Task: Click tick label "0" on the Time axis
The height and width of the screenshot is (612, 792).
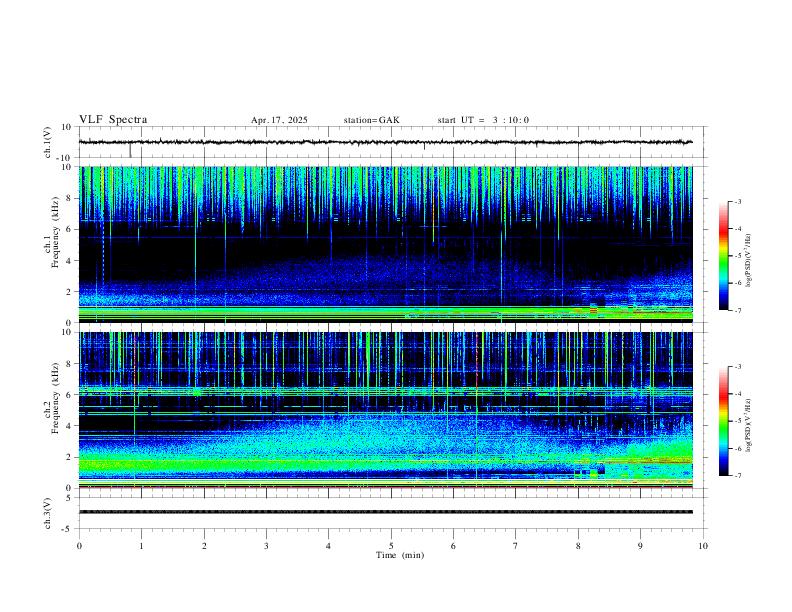Action: [x=79, y=546]
